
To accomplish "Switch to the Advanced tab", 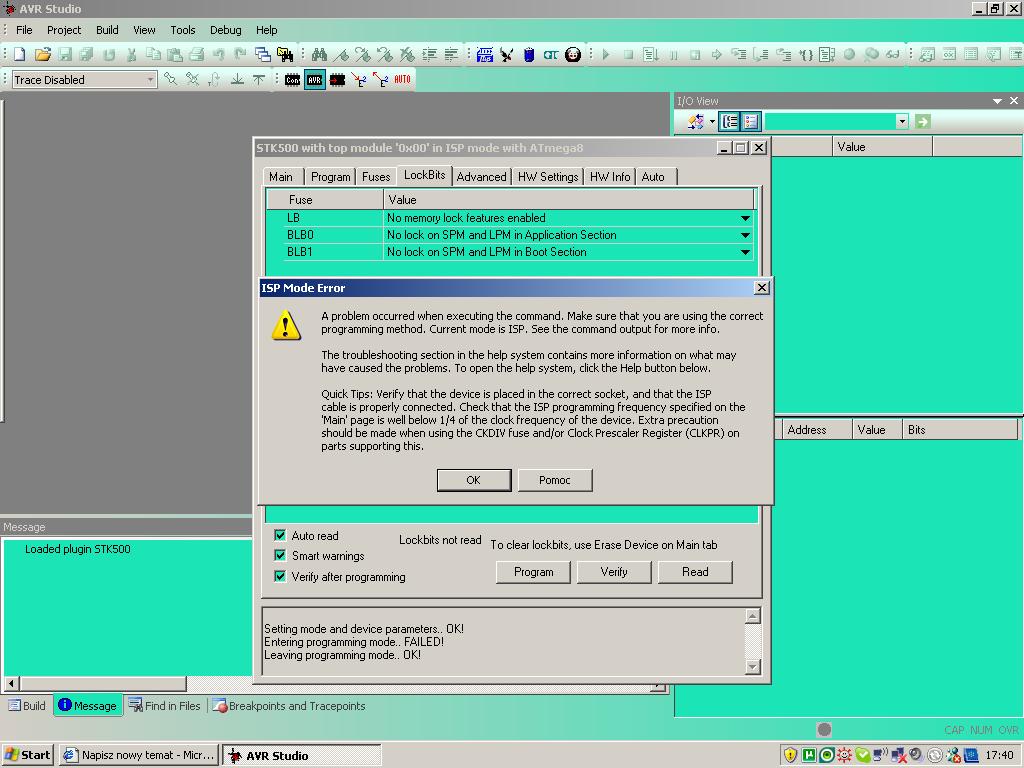I will pos(481,177).
